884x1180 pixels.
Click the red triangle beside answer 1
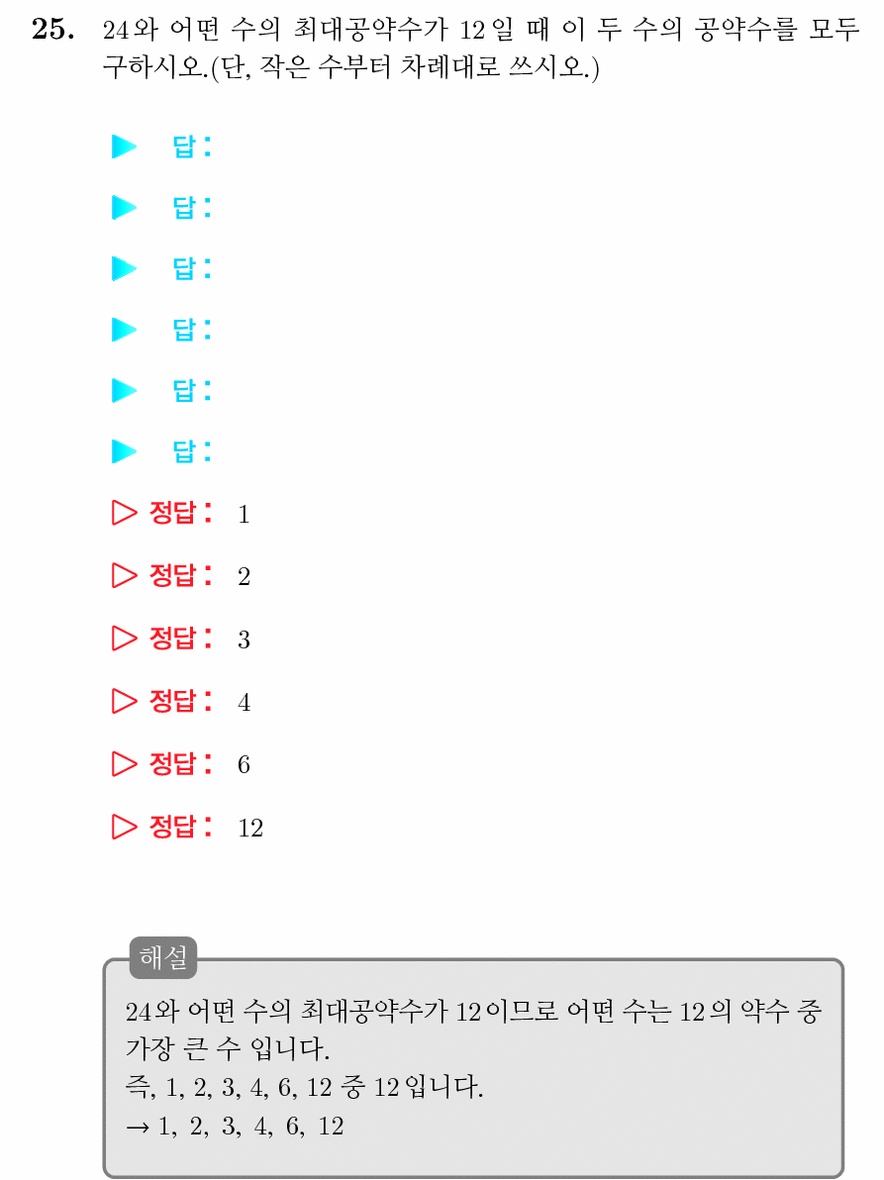124,512
